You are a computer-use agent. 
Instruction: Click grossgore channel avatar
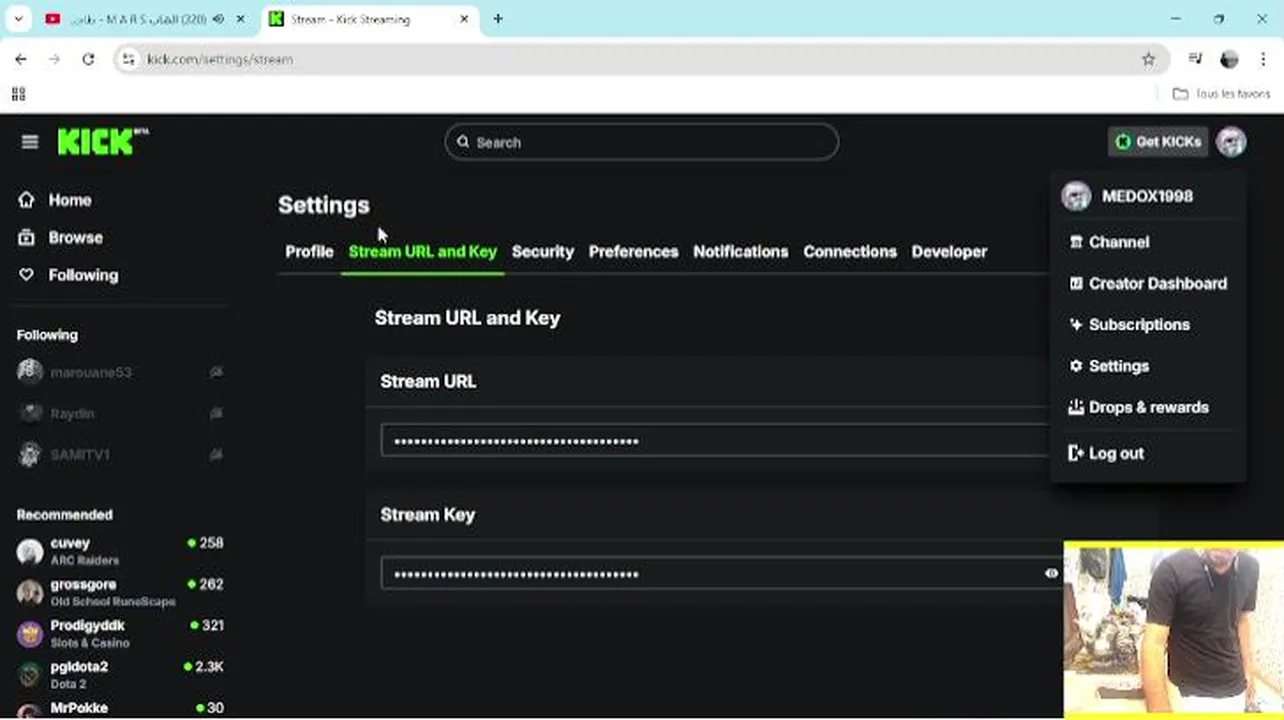pos(30,592)
